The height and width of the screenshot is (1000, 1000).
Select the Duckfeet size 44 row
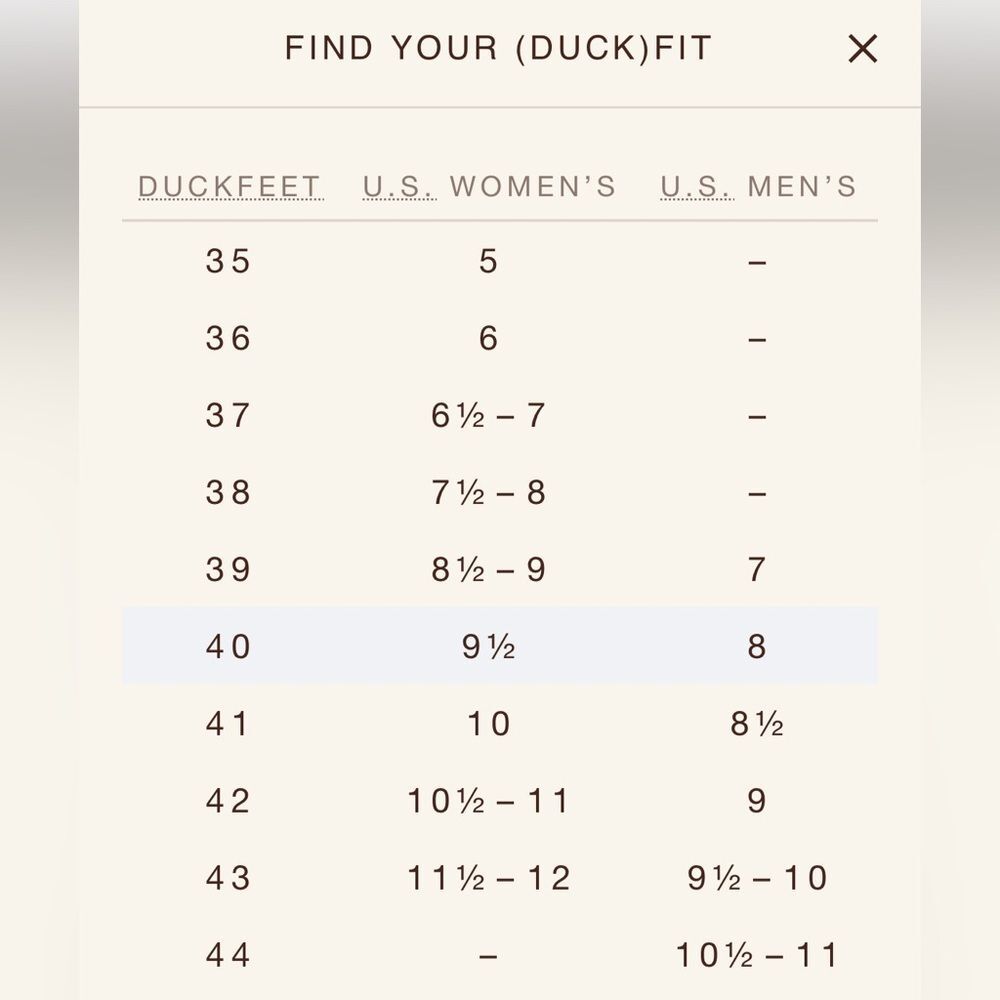(x=500, y=955)
